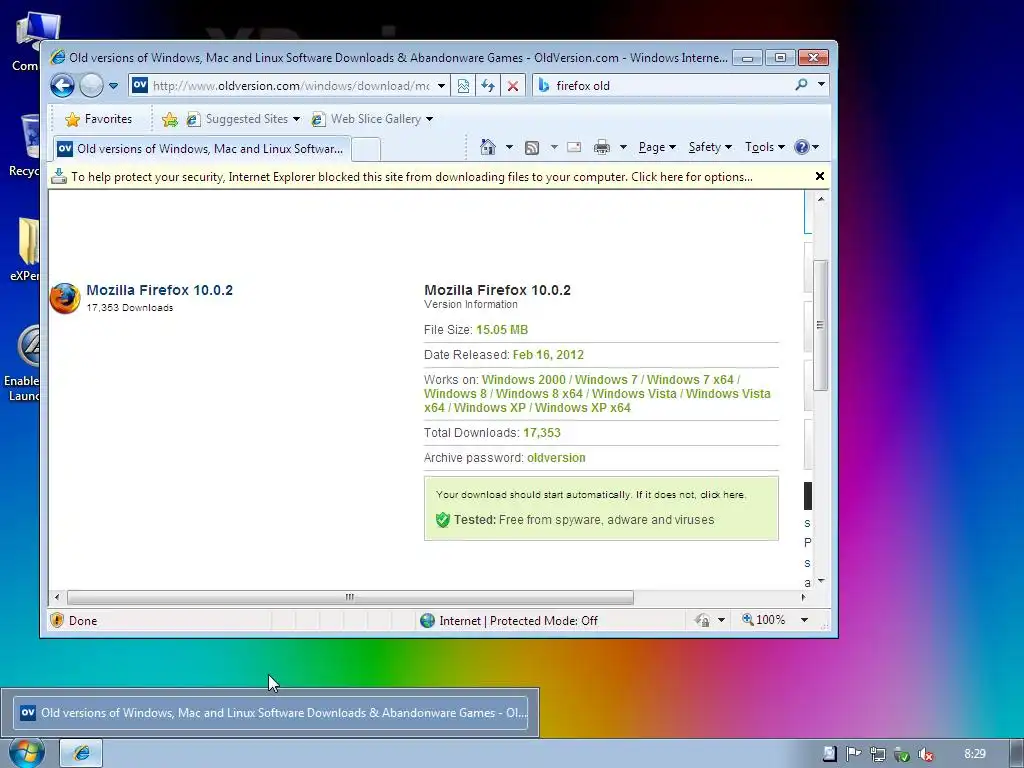Refresh the page with the refresh icon
The image size is (1024, 768).
[488, 86]
